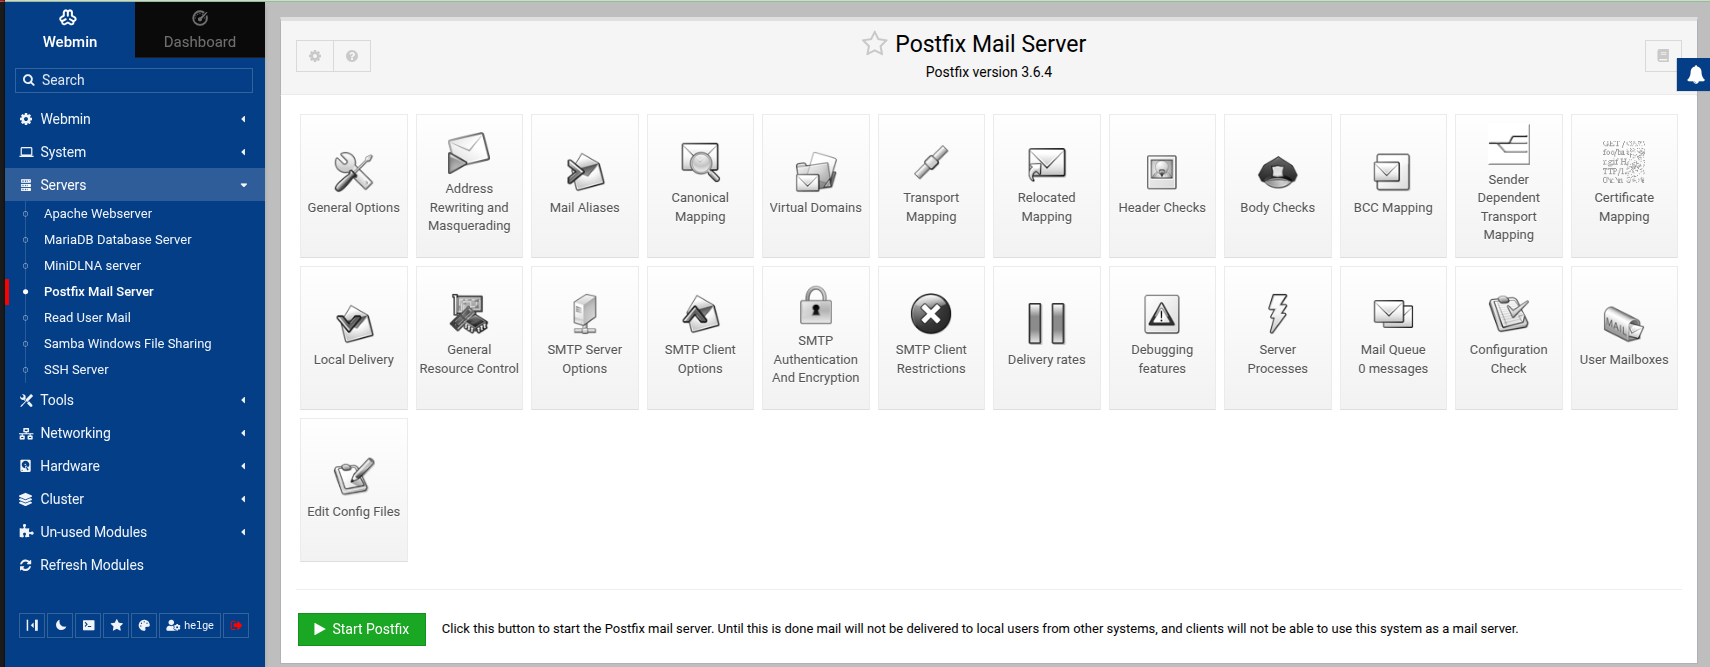
Task: Open favorites star button in footer
Action: click(x=116, y=625)
